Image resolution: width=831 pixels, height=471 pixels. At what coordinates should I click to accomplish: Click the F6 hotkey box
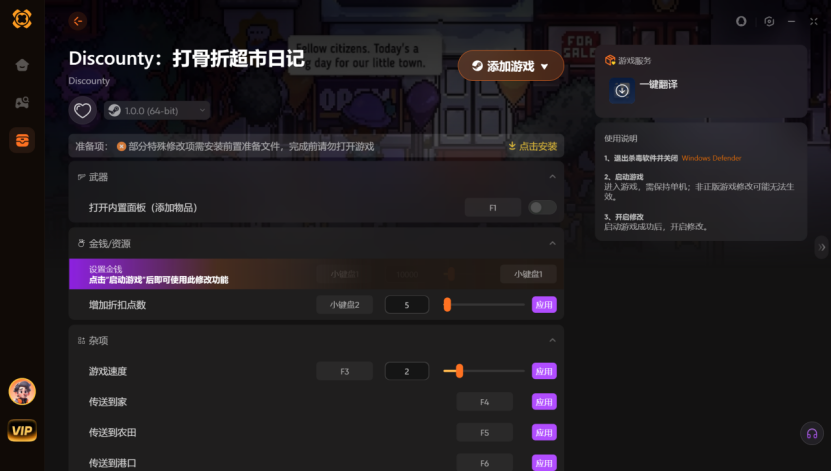coord(484,463)
